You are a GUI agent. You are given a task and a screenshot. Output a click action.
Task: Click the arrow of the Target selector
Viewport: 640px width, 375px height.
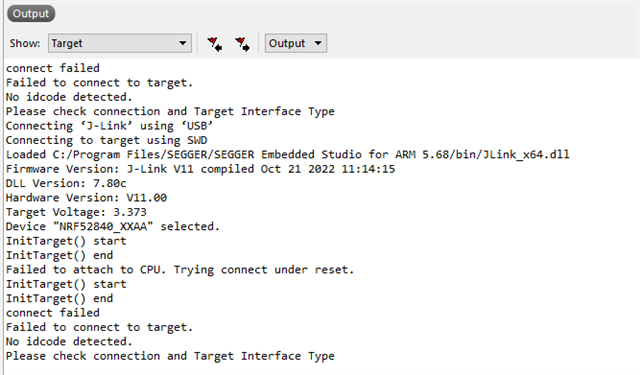(x=182, y=43)
